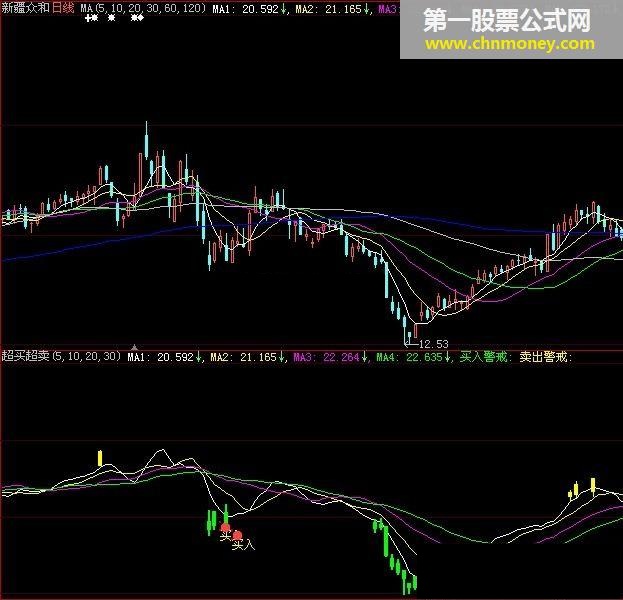Click the '买入' text label under the lower red dot

coord(243,545)
